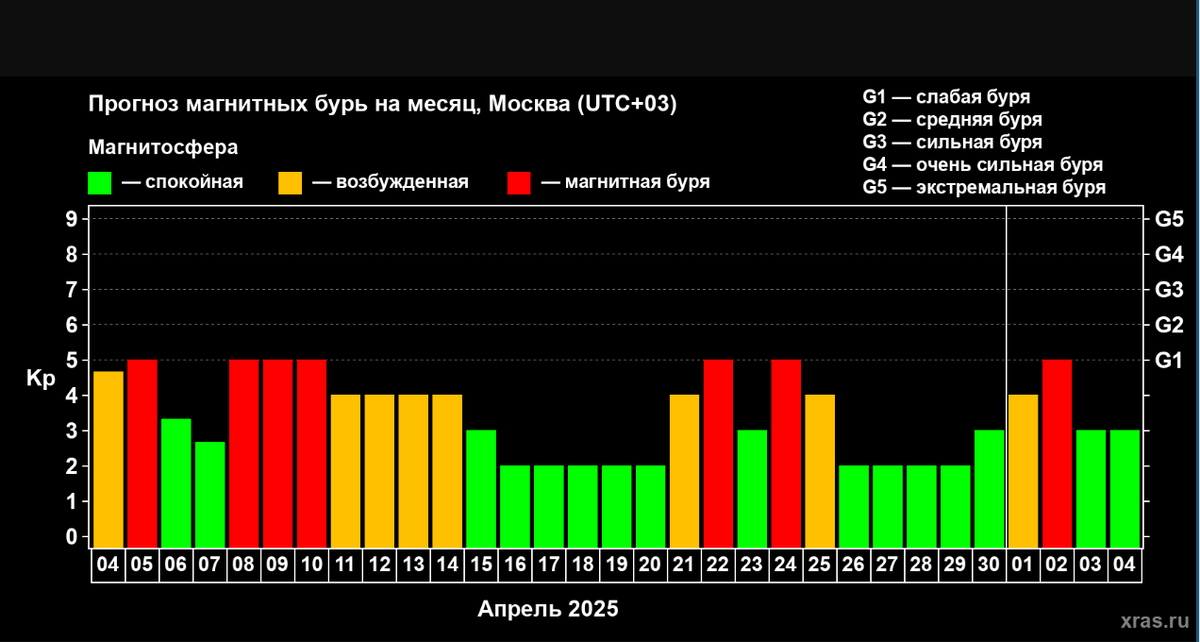Click the Kp axis value '5'
This screenshot has width=1200, height=642.
[71, 360]
